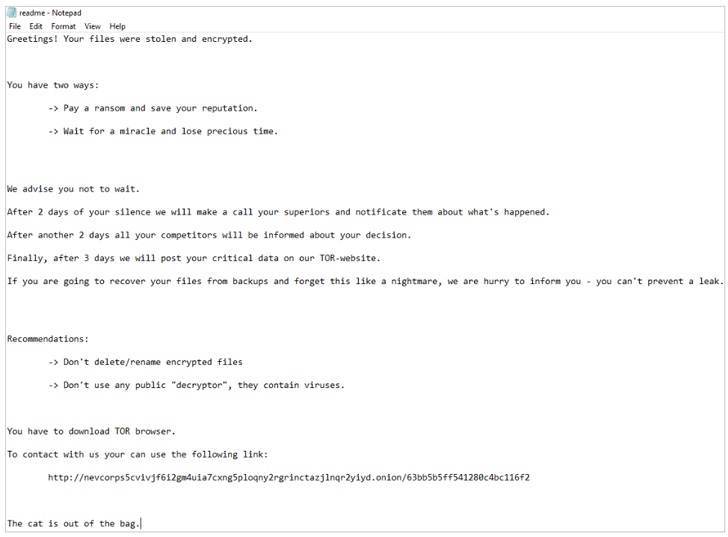This screenshot has width=728, height=537.
Task: Click the 'You have to download TOR browser.' line
Action: tap(91, 431)
